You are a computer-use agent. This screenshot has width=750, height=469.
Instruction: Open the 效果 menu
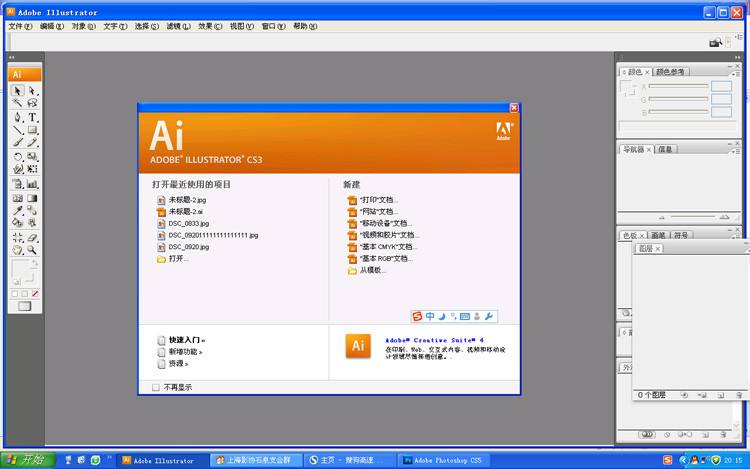206,26
